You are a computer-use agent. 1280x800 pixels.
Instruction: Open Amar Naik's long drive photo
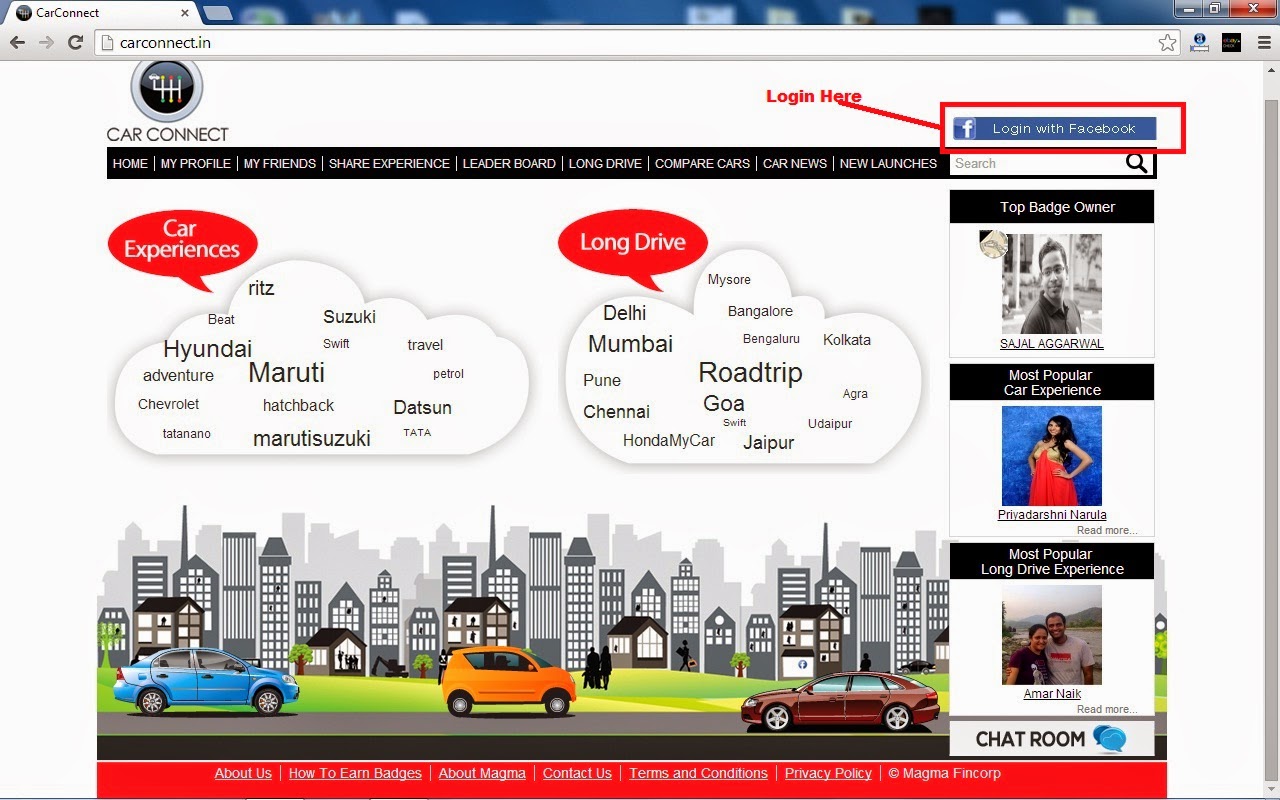[1052, 635]
